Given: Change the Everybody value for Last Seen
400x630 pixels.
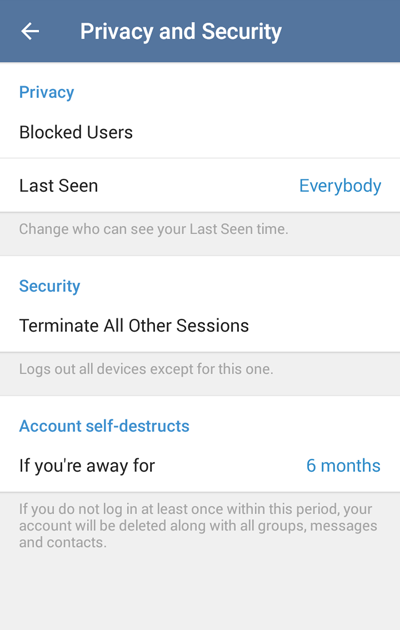Looking at the screenshot, I should click(340, 186).
